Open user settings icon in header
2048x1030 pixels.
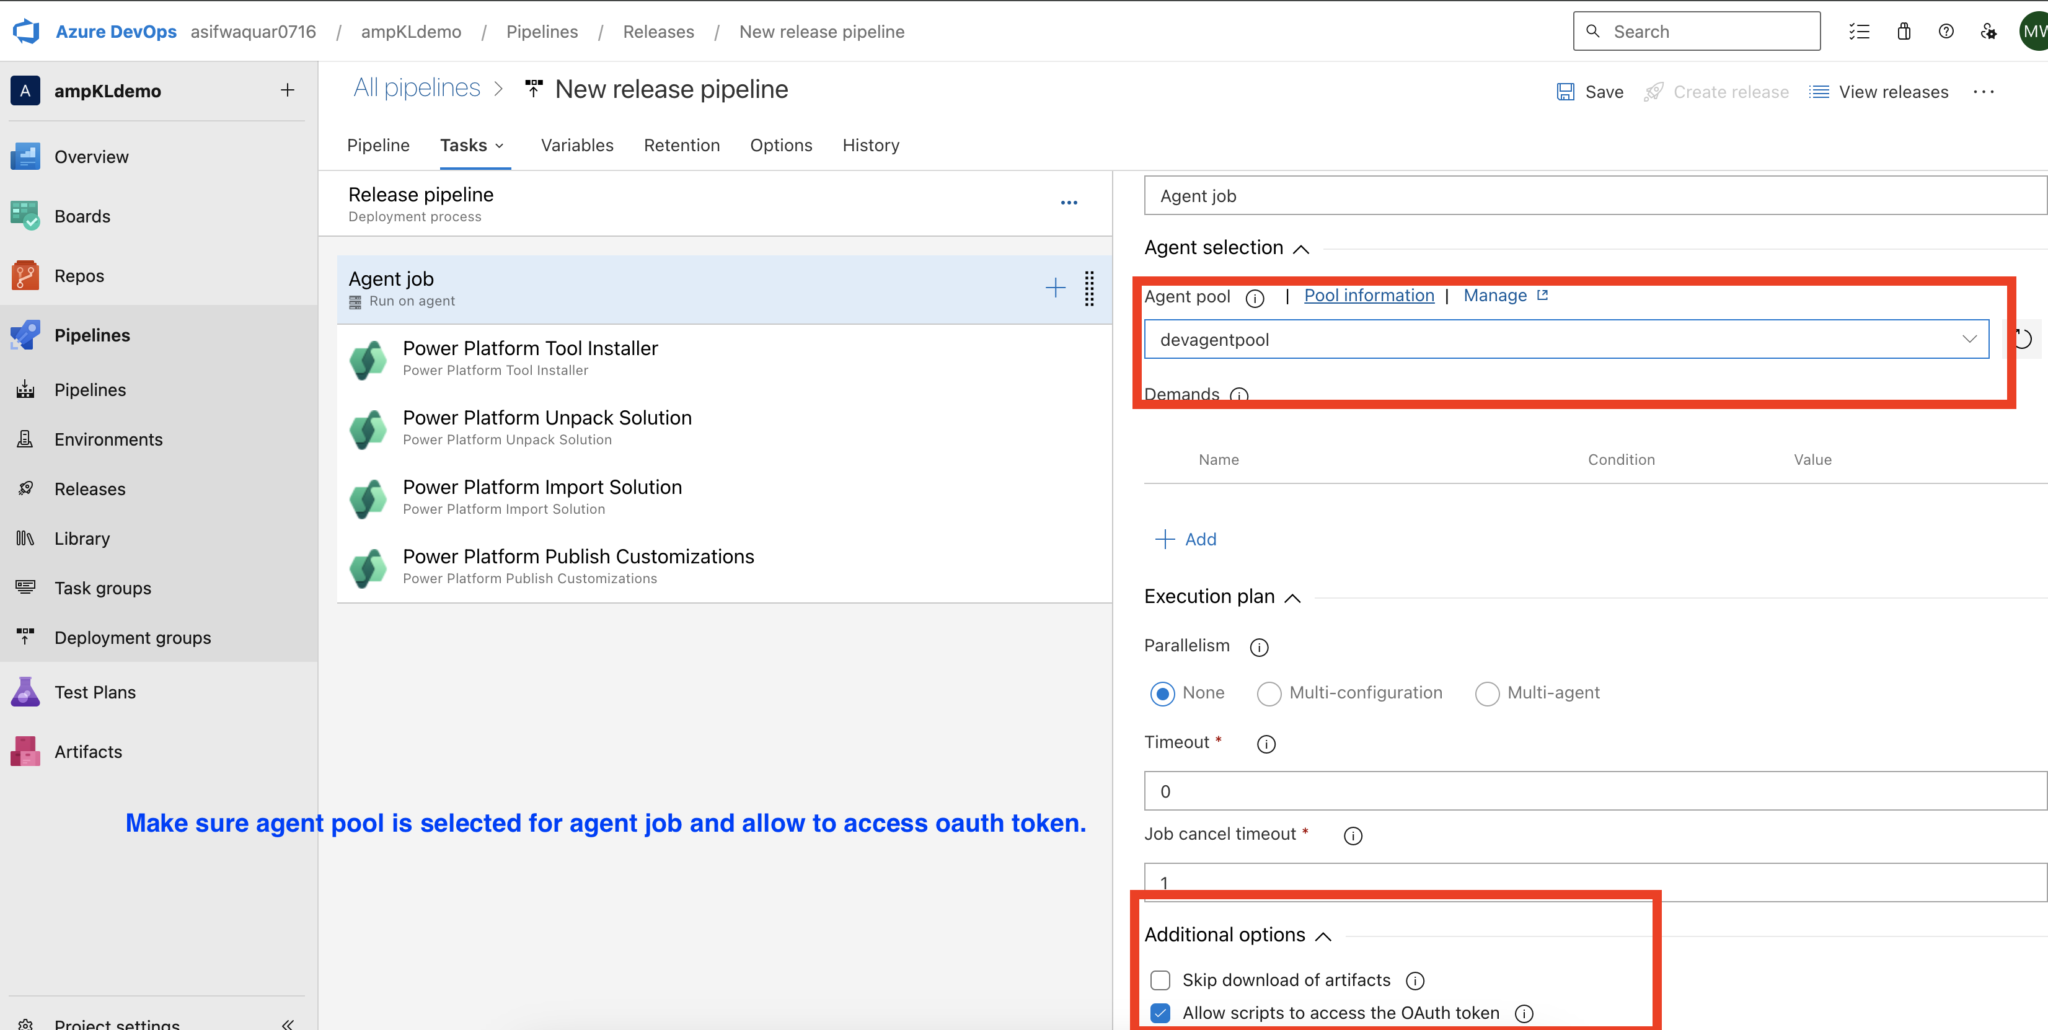click(x=1989, y=31)
